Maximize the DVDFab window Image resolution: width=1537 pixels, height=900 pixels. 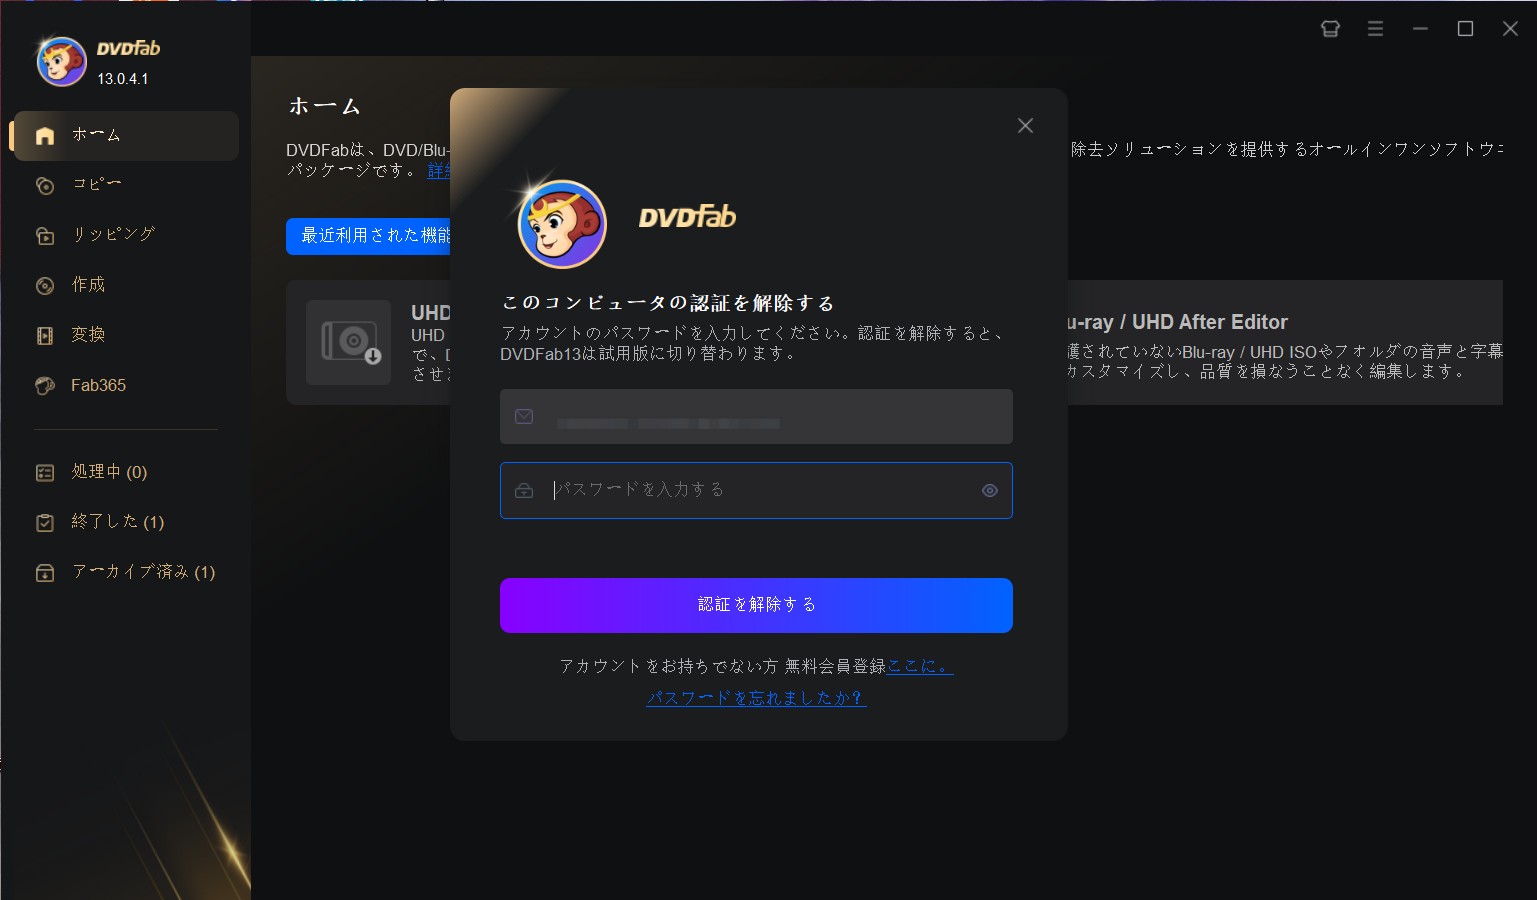point(1465,29)
